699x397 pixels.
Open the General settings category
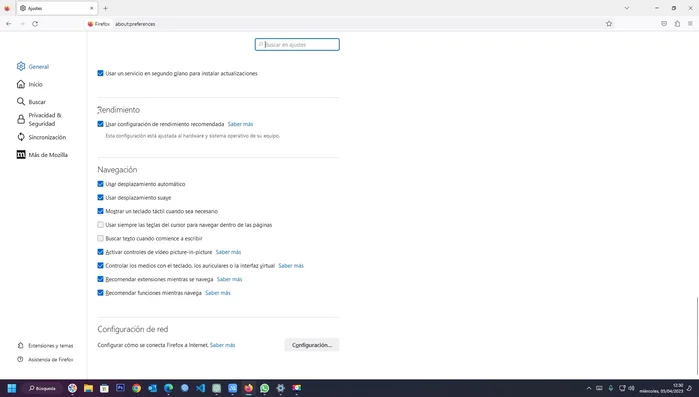pos(33,66)
